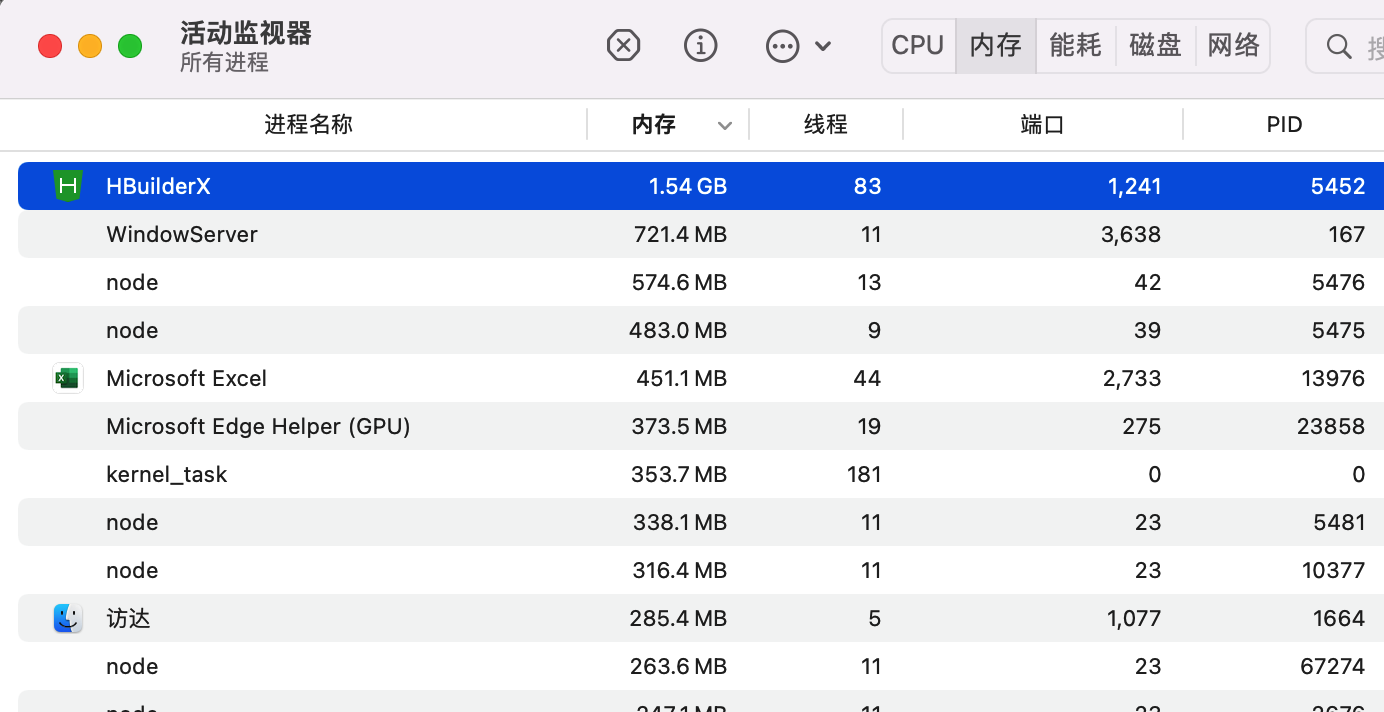Screen dimensions: 1384x712
Task: Click ports value 1,077 for 访达
Action: [x=1134, y=618]
